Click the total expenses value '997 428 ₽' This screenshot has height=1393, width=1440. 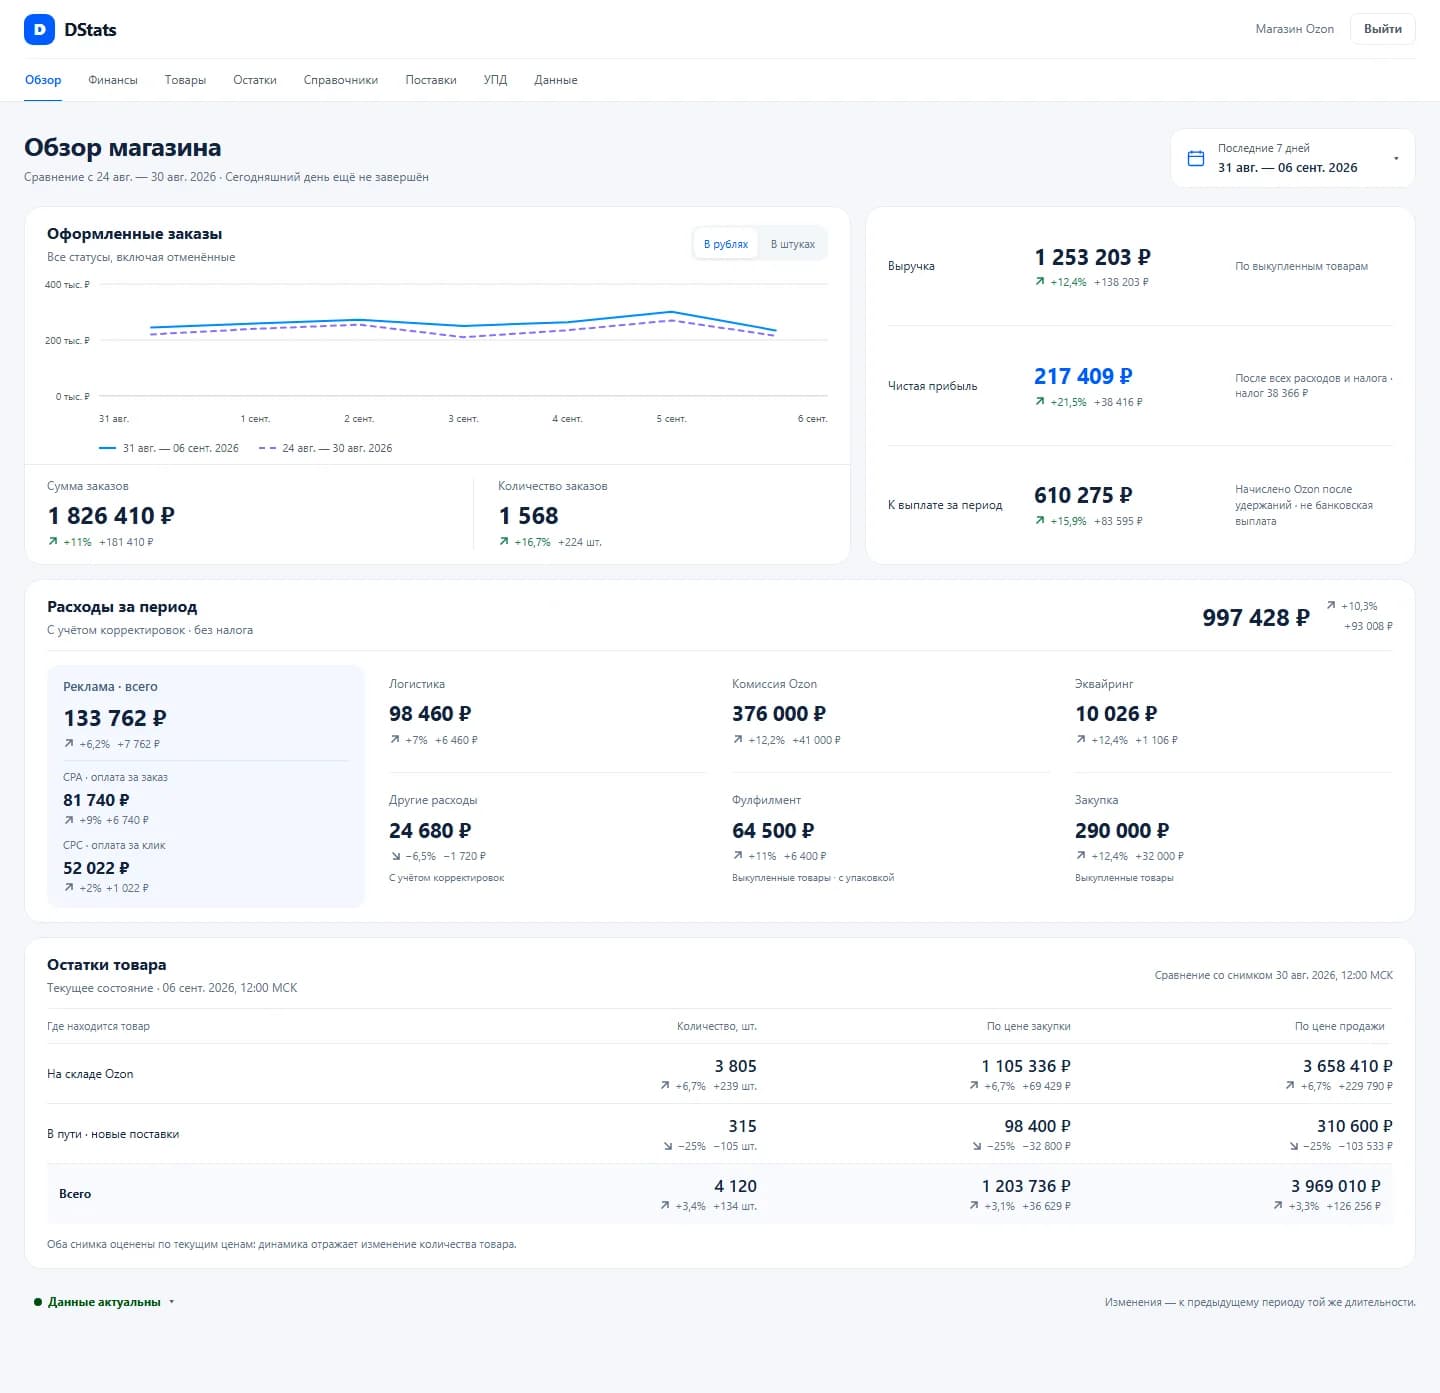(x=1256, y=618)
